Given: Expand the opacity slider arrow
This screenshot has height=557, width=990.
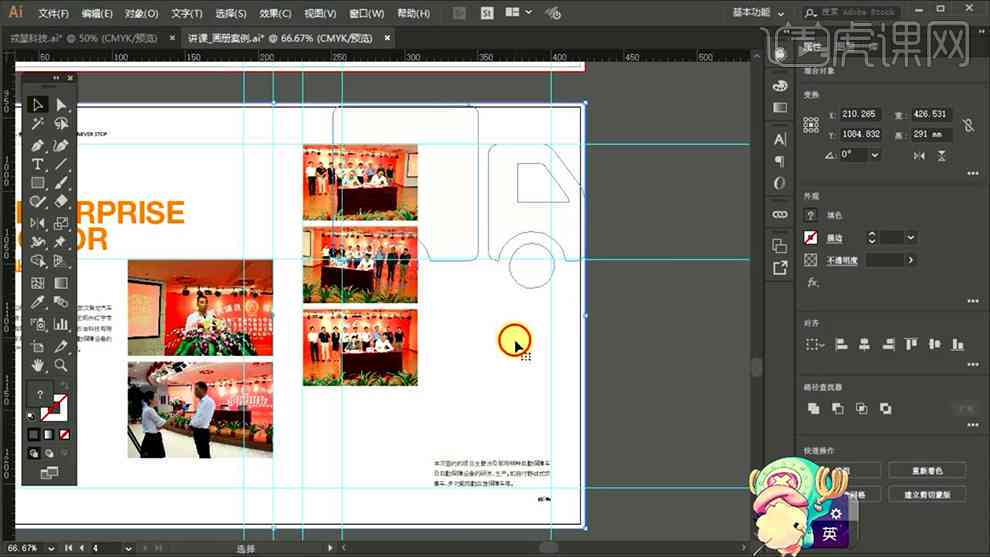Looking at the screenshot, I should 910,260.
